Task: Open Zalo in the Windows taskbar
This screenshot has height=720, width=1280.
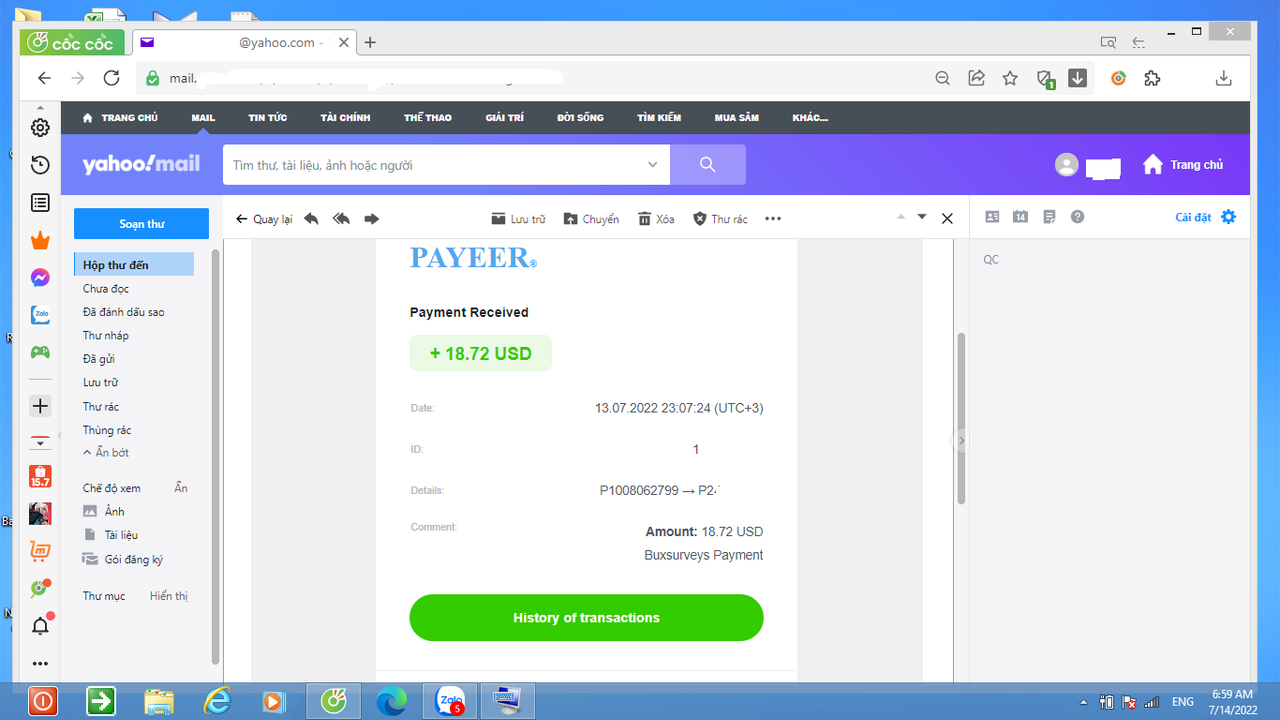Action: coord(451,702)
